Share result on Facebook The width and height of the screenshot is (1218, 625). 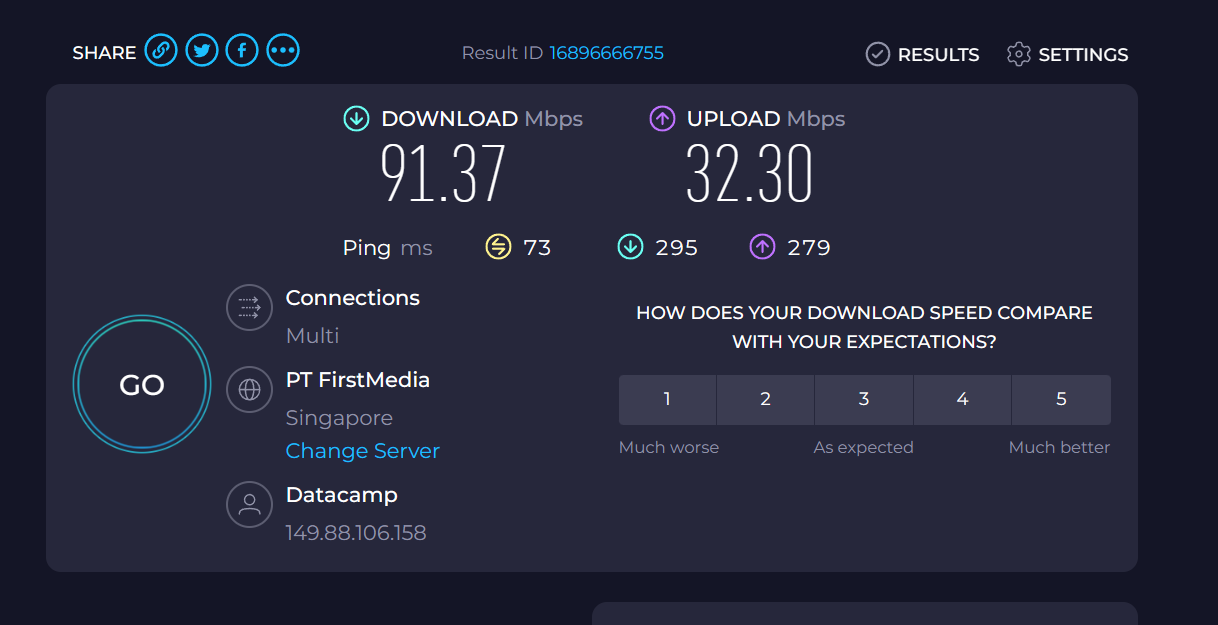[242, 50]
